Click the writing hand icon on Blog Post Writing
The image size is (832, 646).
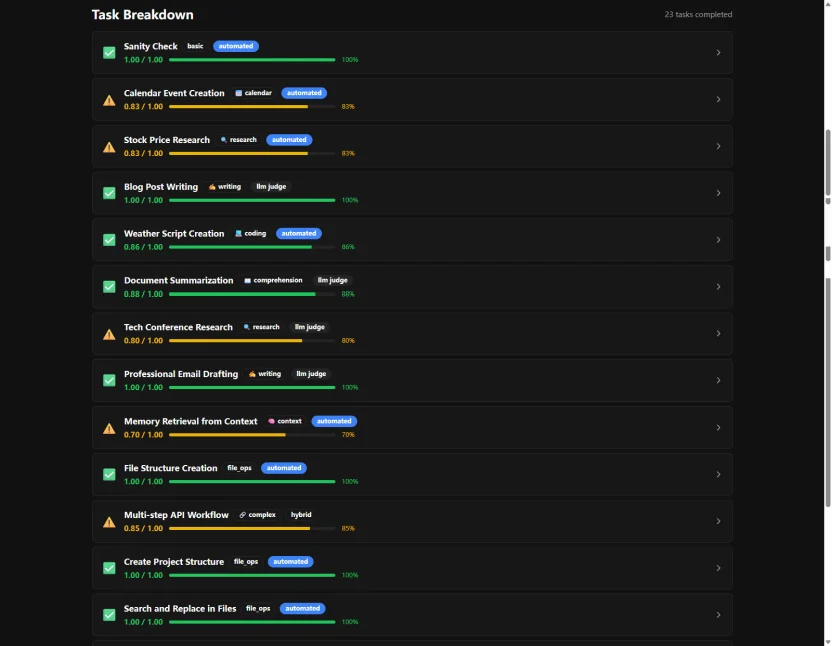pyautogui.click(x=212, y=187)
